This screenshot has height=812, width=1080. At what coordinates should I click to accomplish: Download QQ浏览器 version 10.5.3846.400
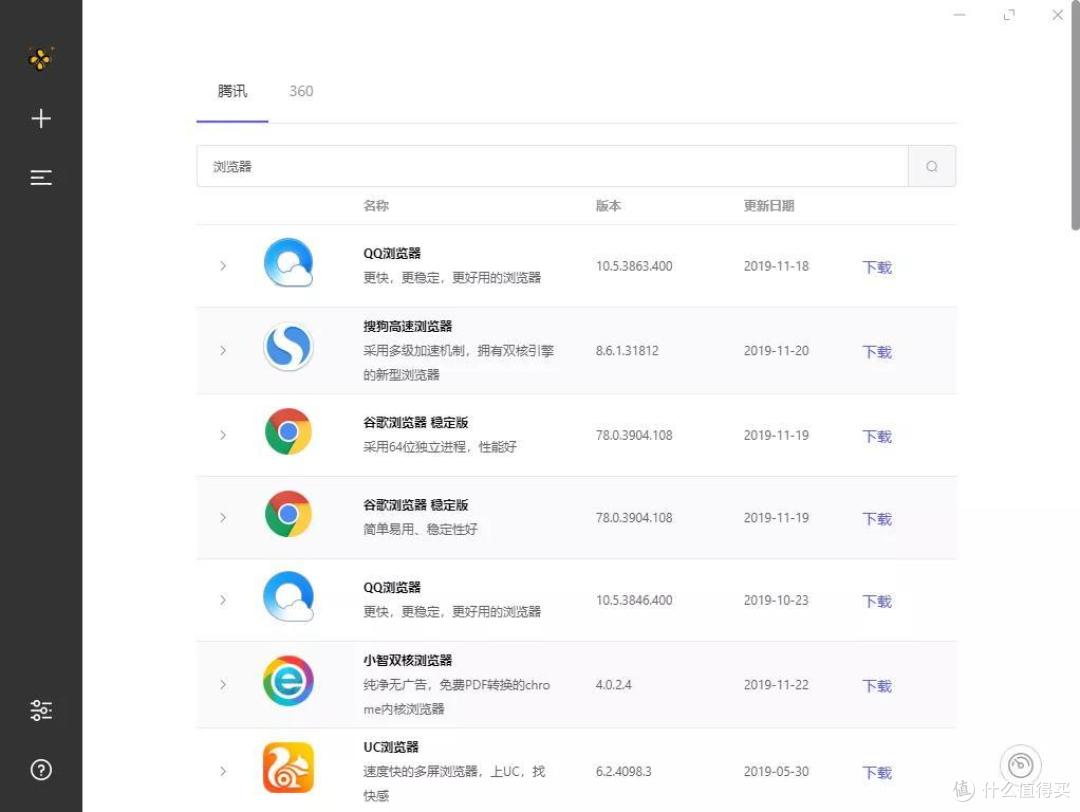point(877,601)
